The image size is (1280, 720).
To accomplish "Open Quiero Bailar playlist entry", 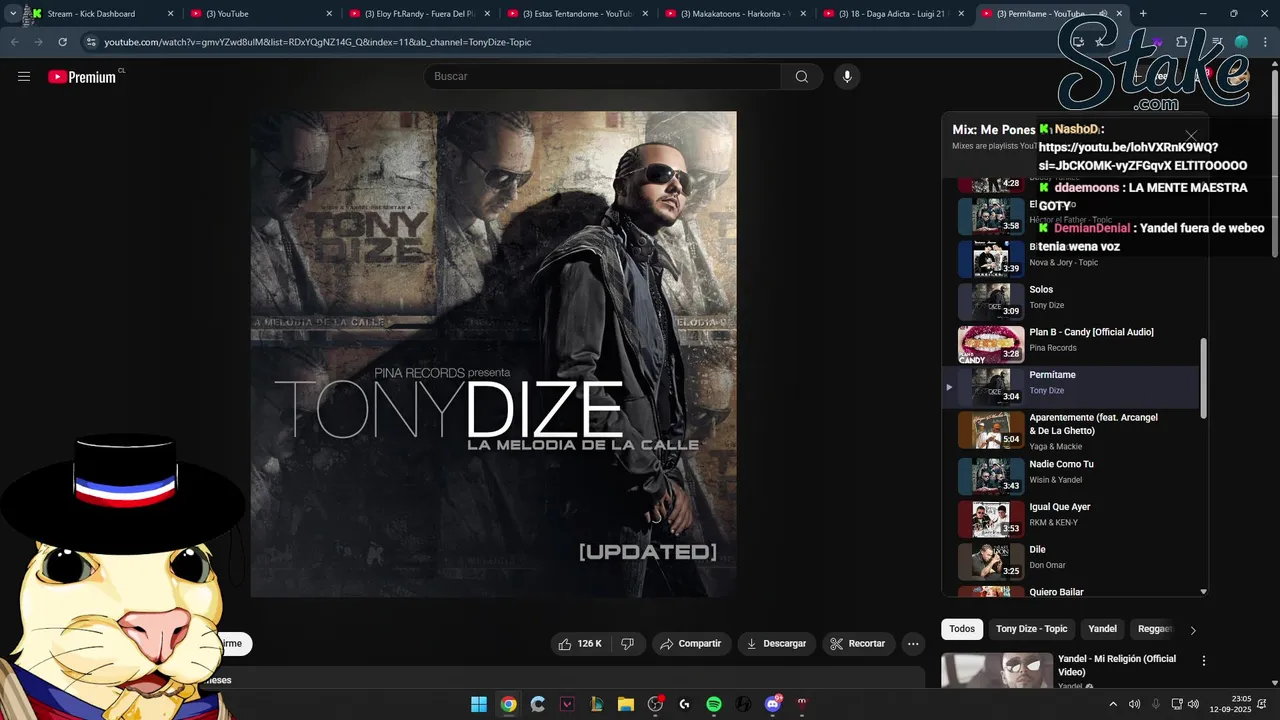I will (1070, 592).
